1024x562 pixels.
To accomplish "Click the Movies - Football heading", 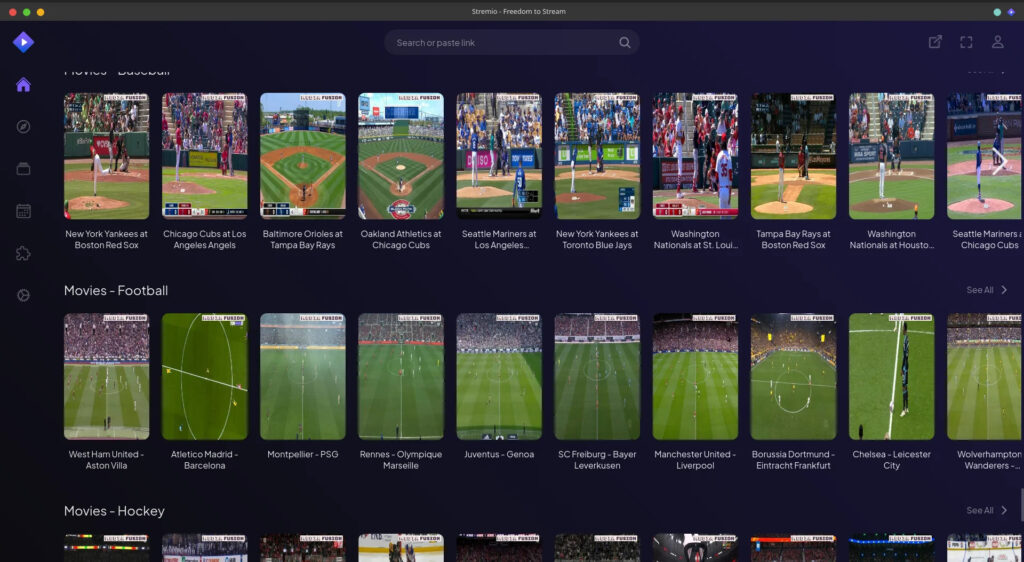I will pyautogui.click(x=116, y=290).
